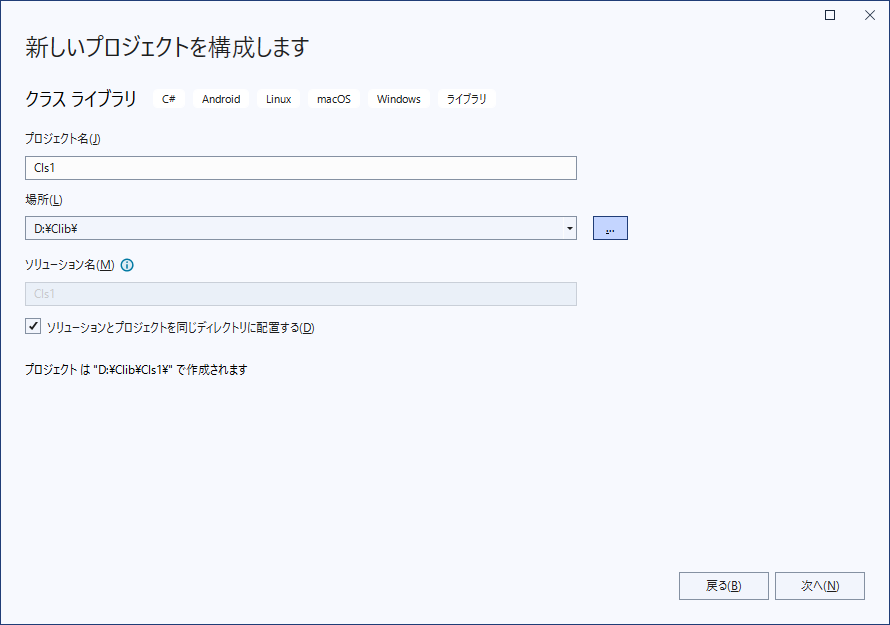Click the ソリューション名(M) label
Image resolution: width=890 pixels, height=625 pixels.
[69, 265]
